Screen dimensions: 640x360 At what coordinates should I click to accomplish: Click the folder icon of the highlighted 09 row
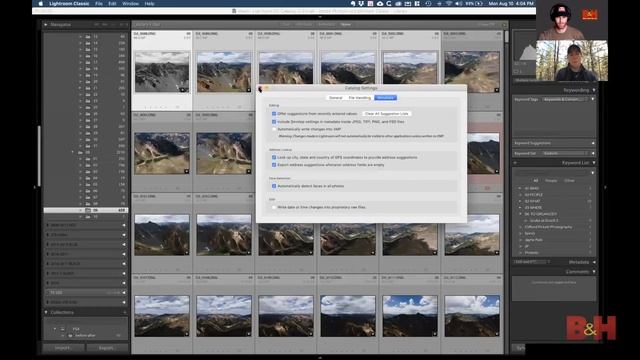click(88, 210)
